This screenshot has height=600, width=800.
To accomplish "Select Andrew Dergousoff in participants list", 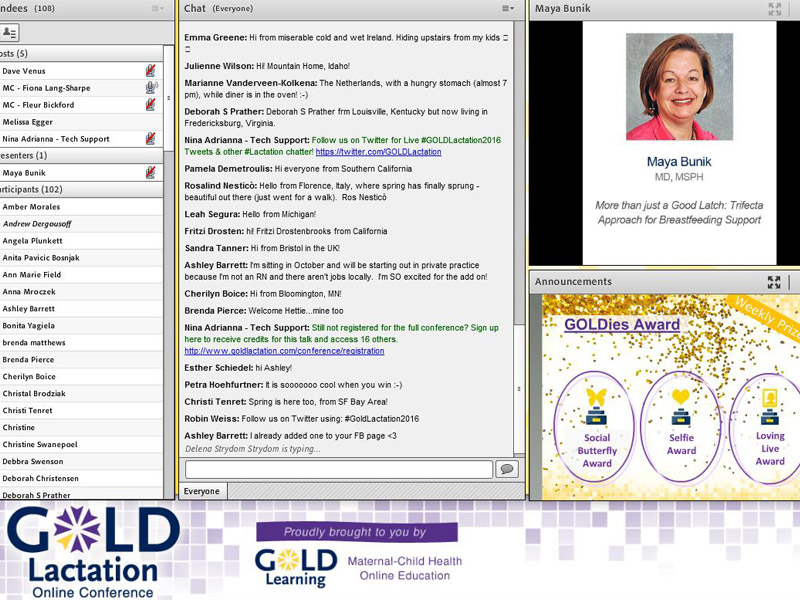I will tap(82, 223).
